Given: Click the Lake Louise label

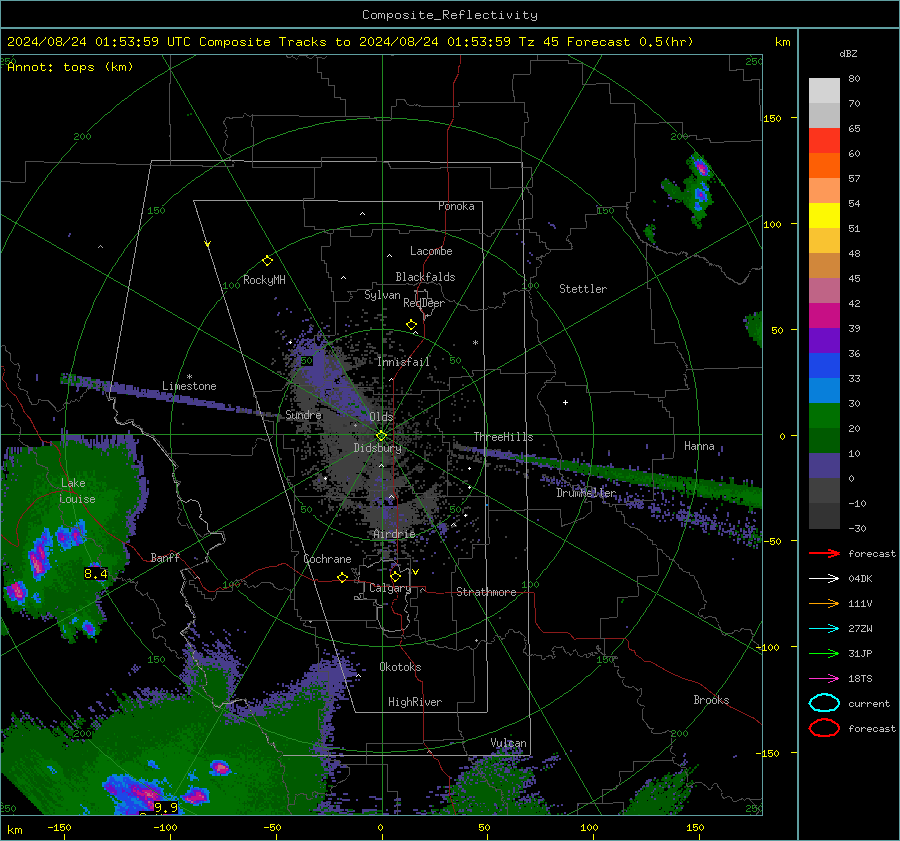Looking at the screenshot, I should click(77, 491).
